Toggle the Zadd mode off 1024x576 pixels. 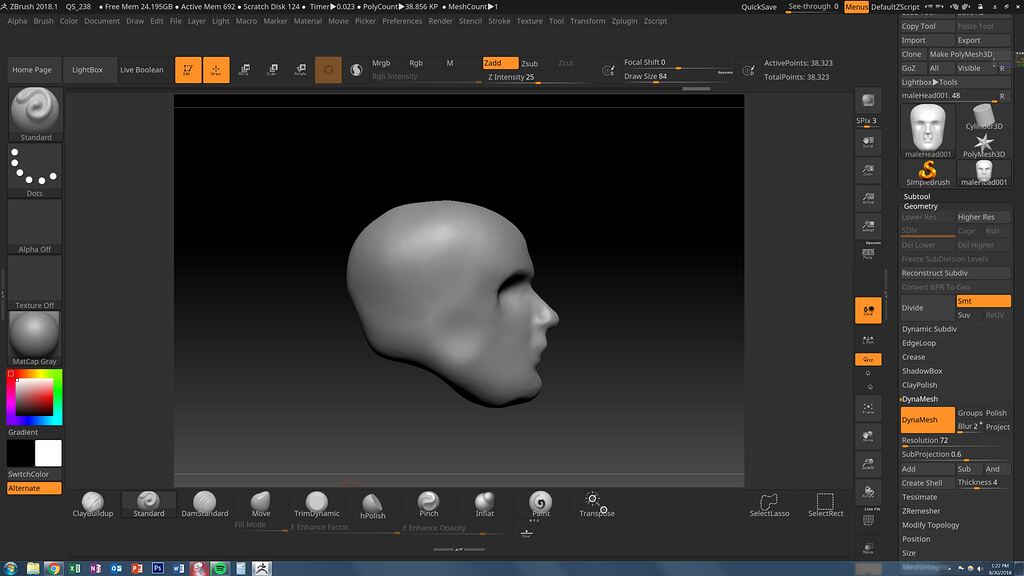coord(499,63)
